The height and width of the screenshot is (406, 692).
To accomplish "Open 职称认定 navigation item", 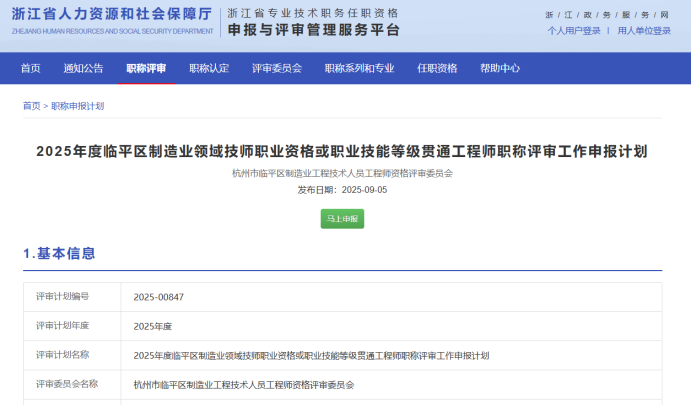I will (x=209, y=68).
